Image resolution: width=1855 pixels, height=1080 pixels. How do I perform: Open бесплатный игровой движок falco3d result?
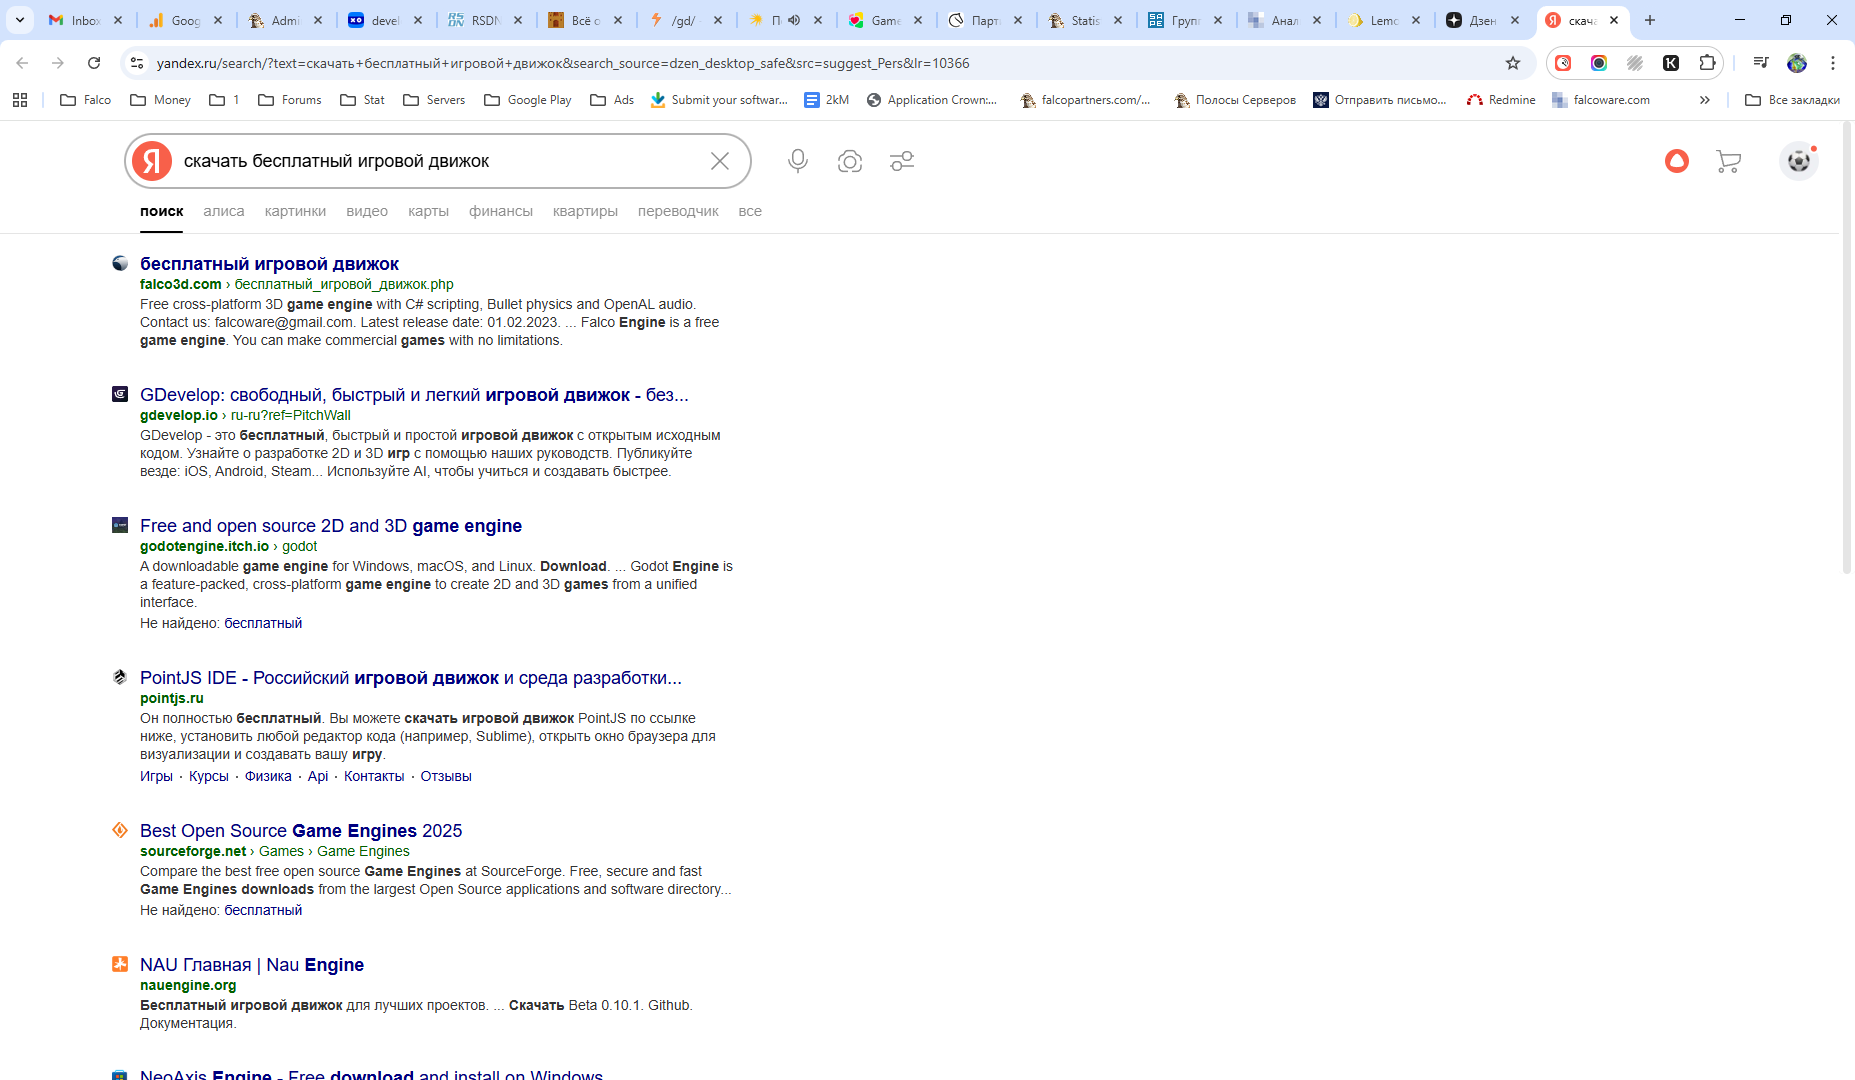pos(269,264)
